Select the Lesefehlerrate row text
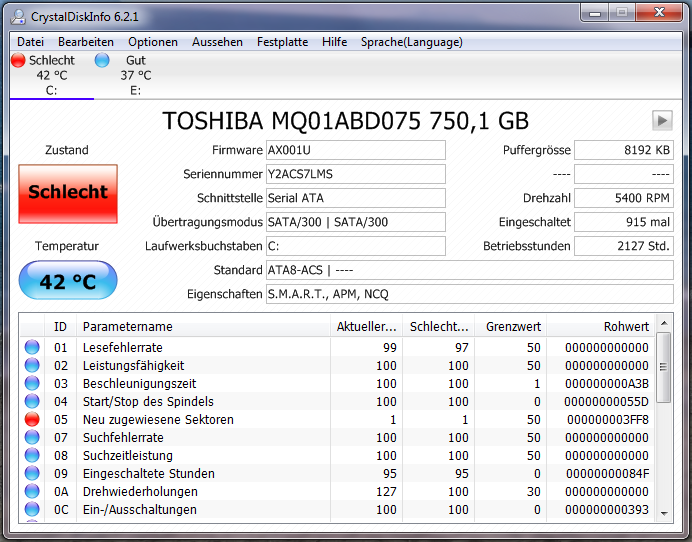 123,347
